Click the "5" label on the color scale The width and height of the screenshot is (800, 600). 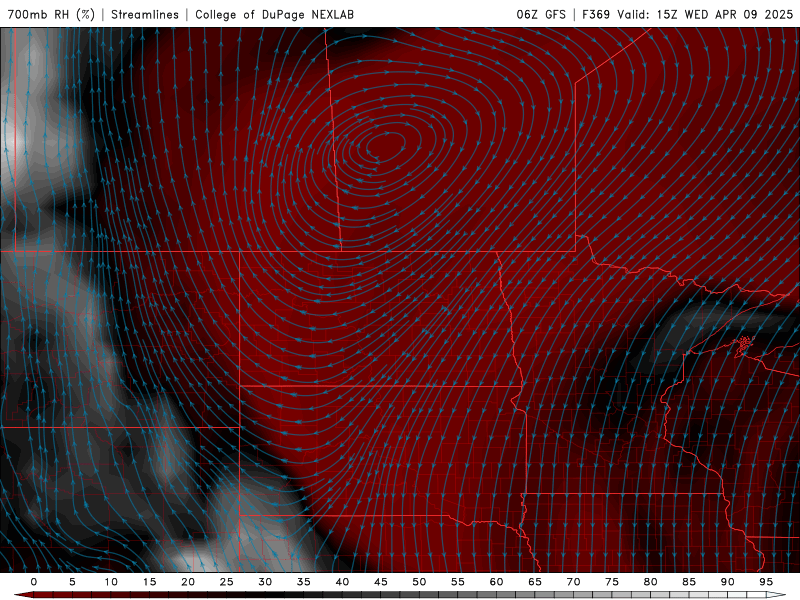coord(72,582)
